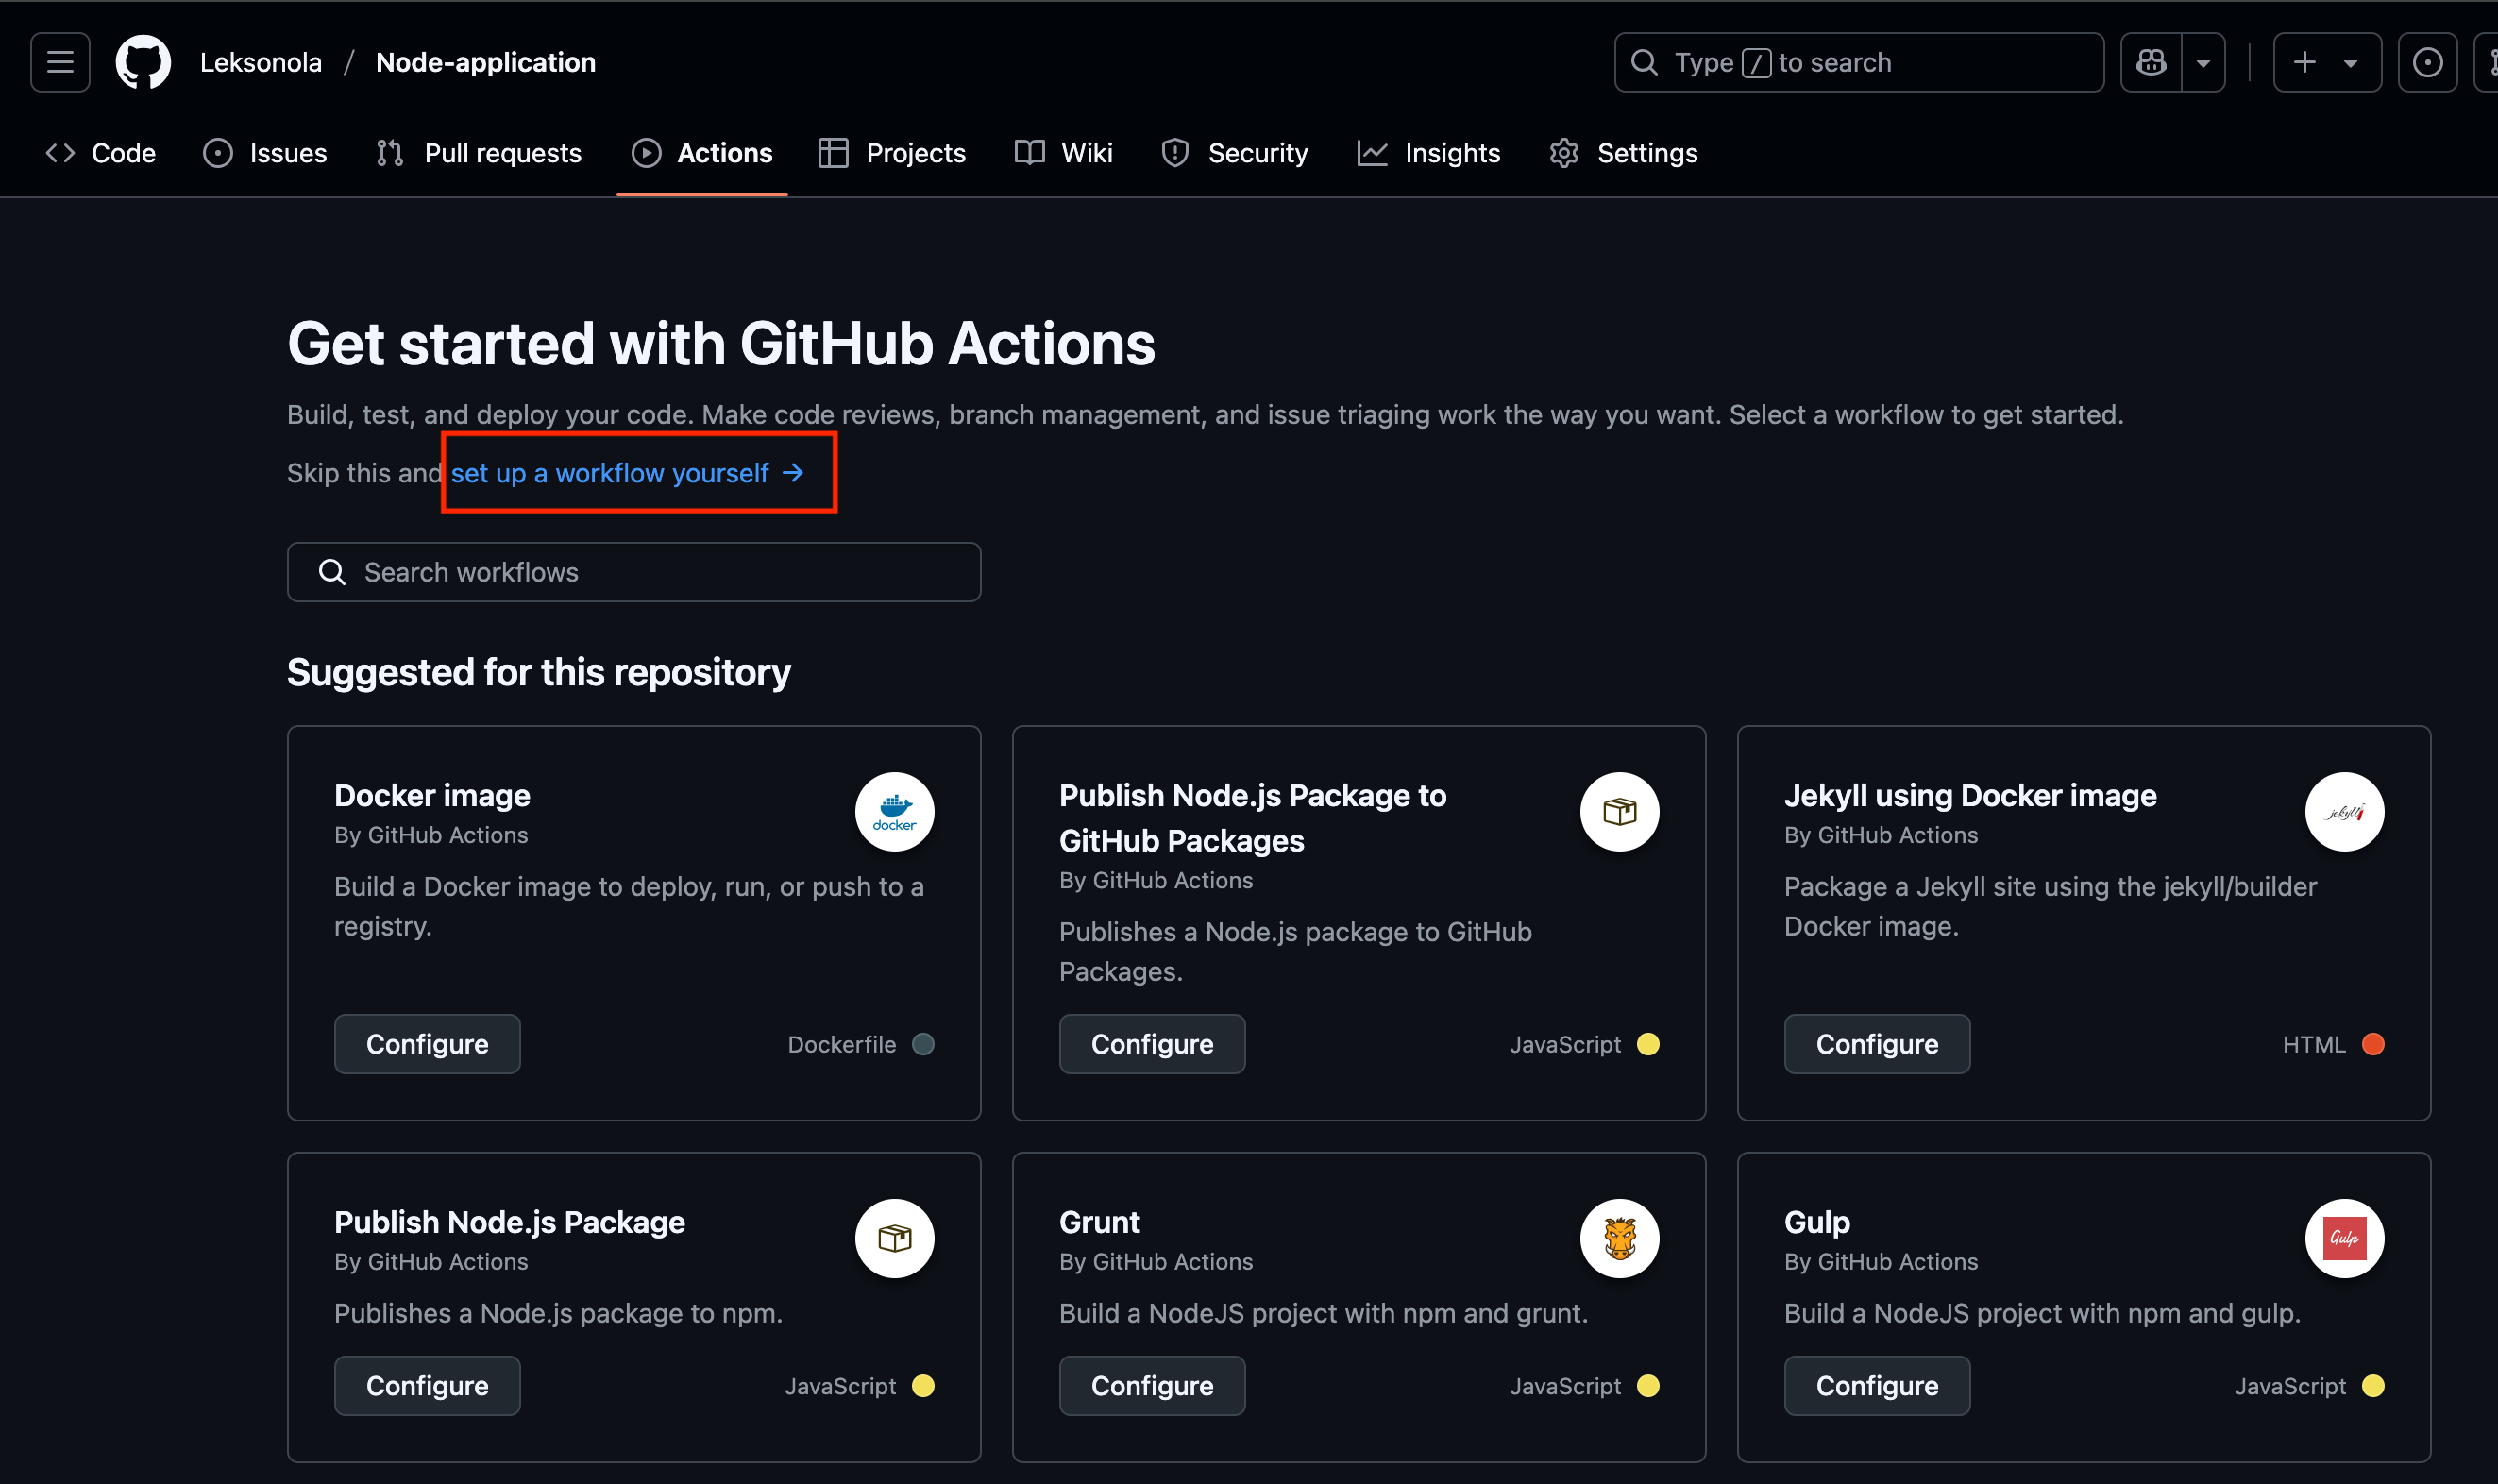Open the repository Settings tab
Viewport: 2498px width, 1484px height.
1623,153
